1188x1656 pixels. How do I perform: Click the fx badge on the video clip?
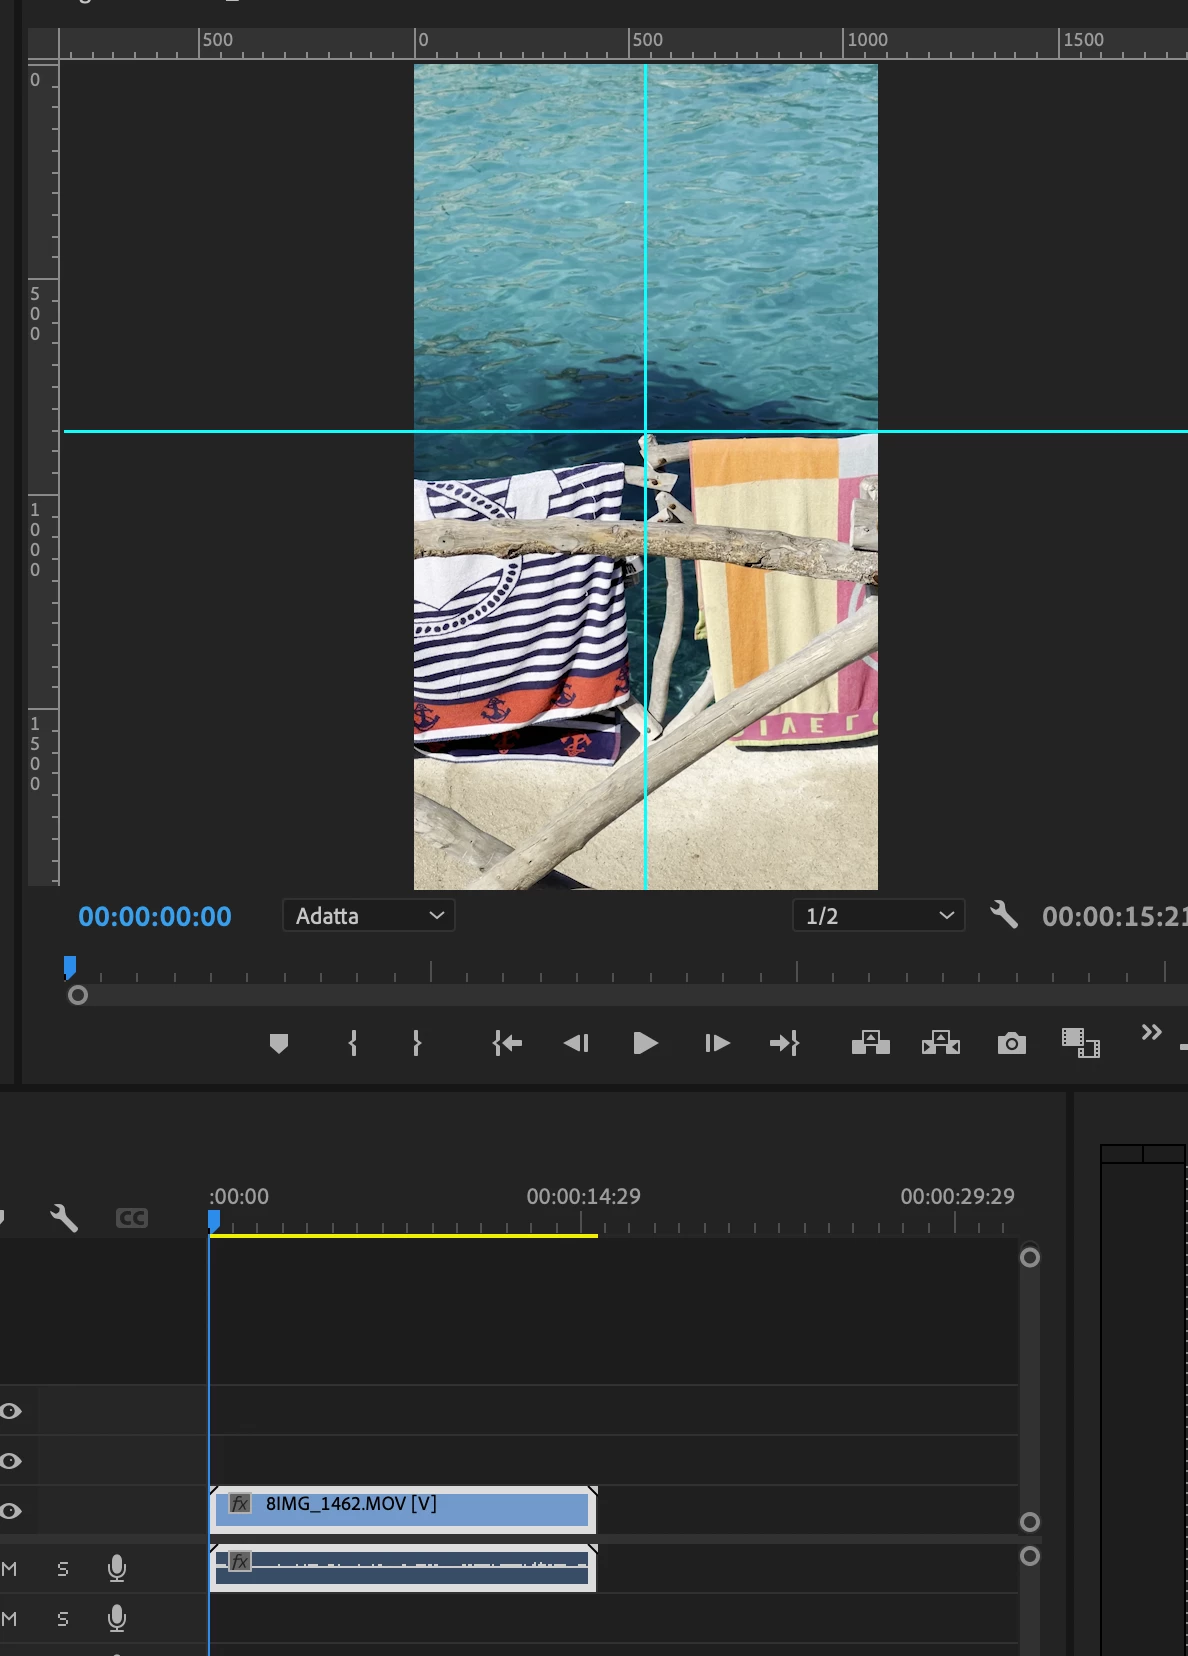tap(240, 1504)
